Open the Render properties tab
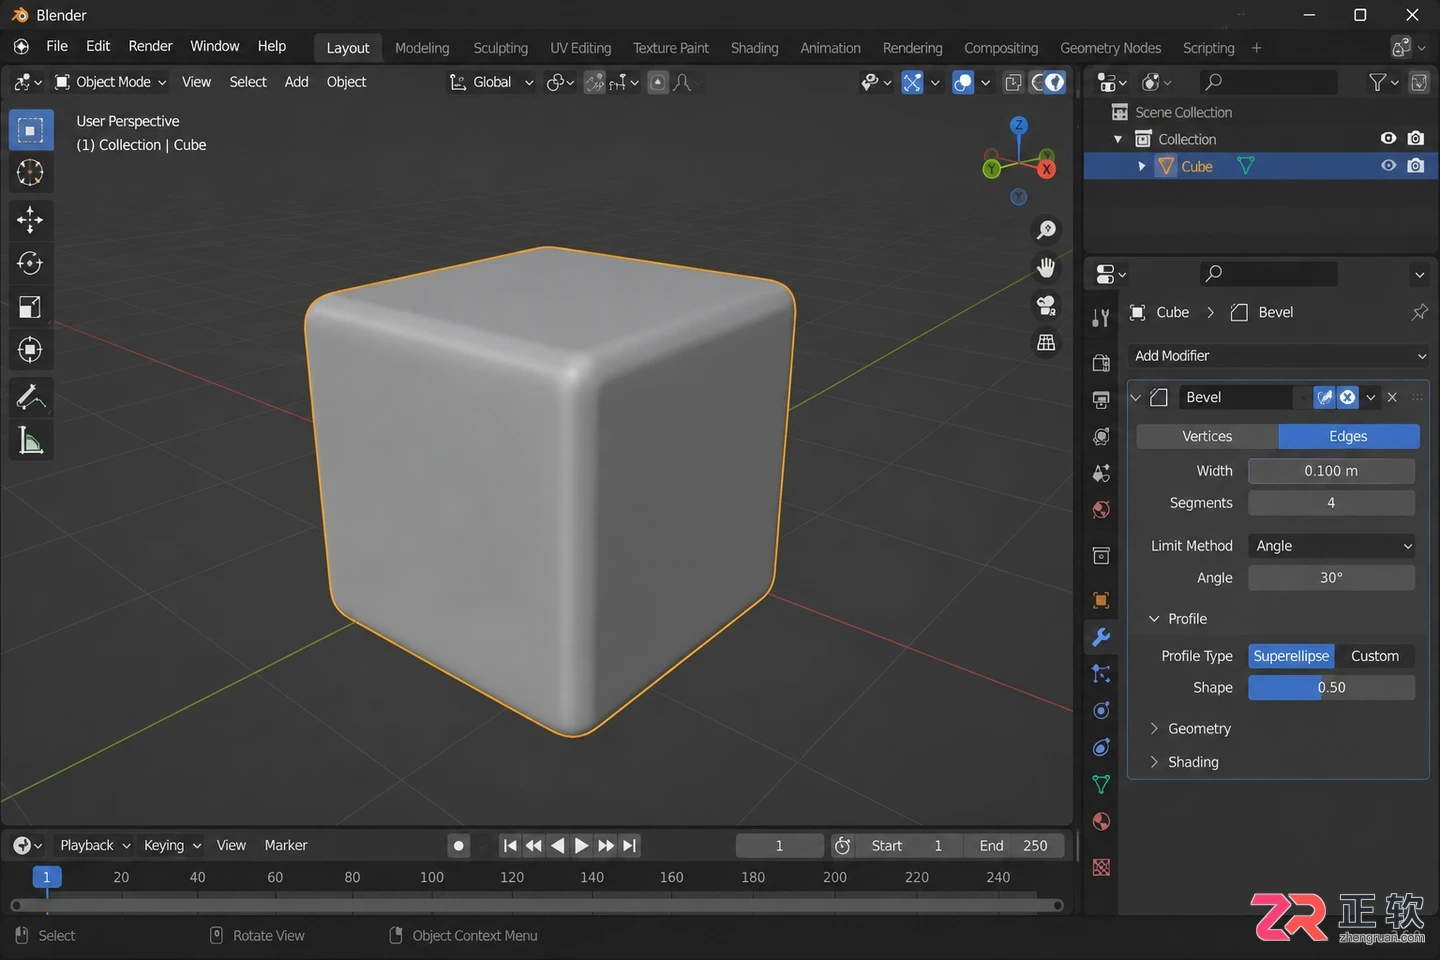Image resolution: width=1440 pixels, height=960 pixels. click(x=1101, y=363)
